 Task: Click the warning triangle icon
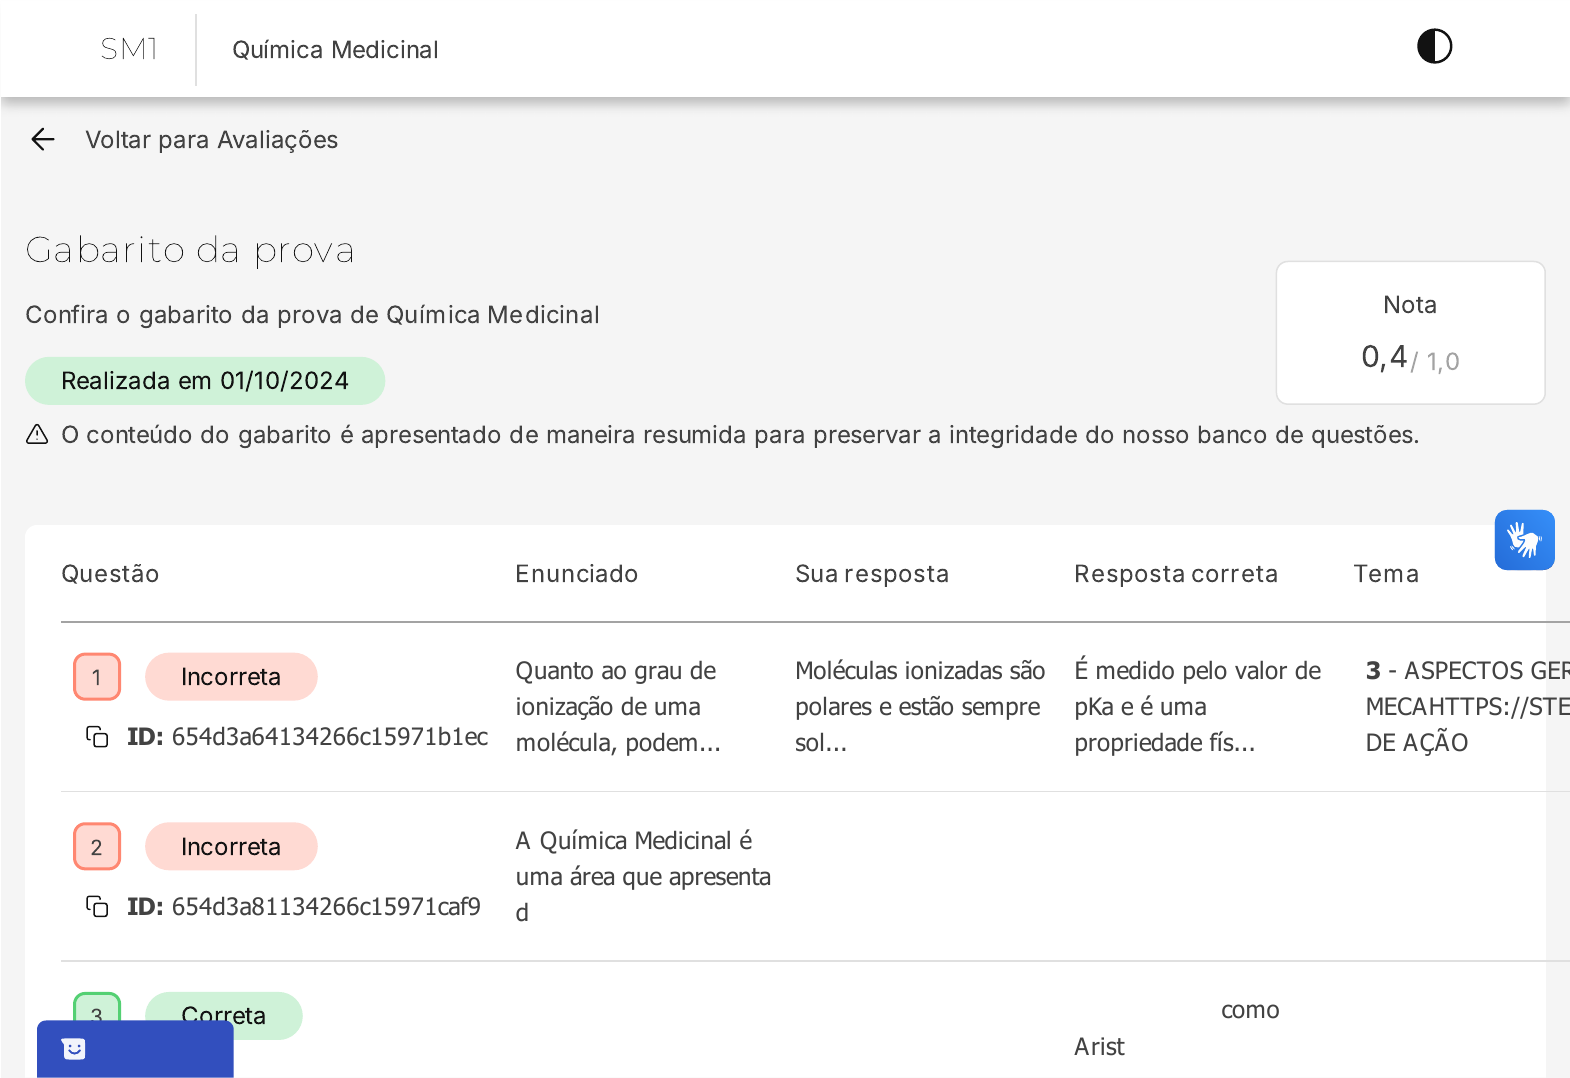pyautogui.click(x=37, y=434)
